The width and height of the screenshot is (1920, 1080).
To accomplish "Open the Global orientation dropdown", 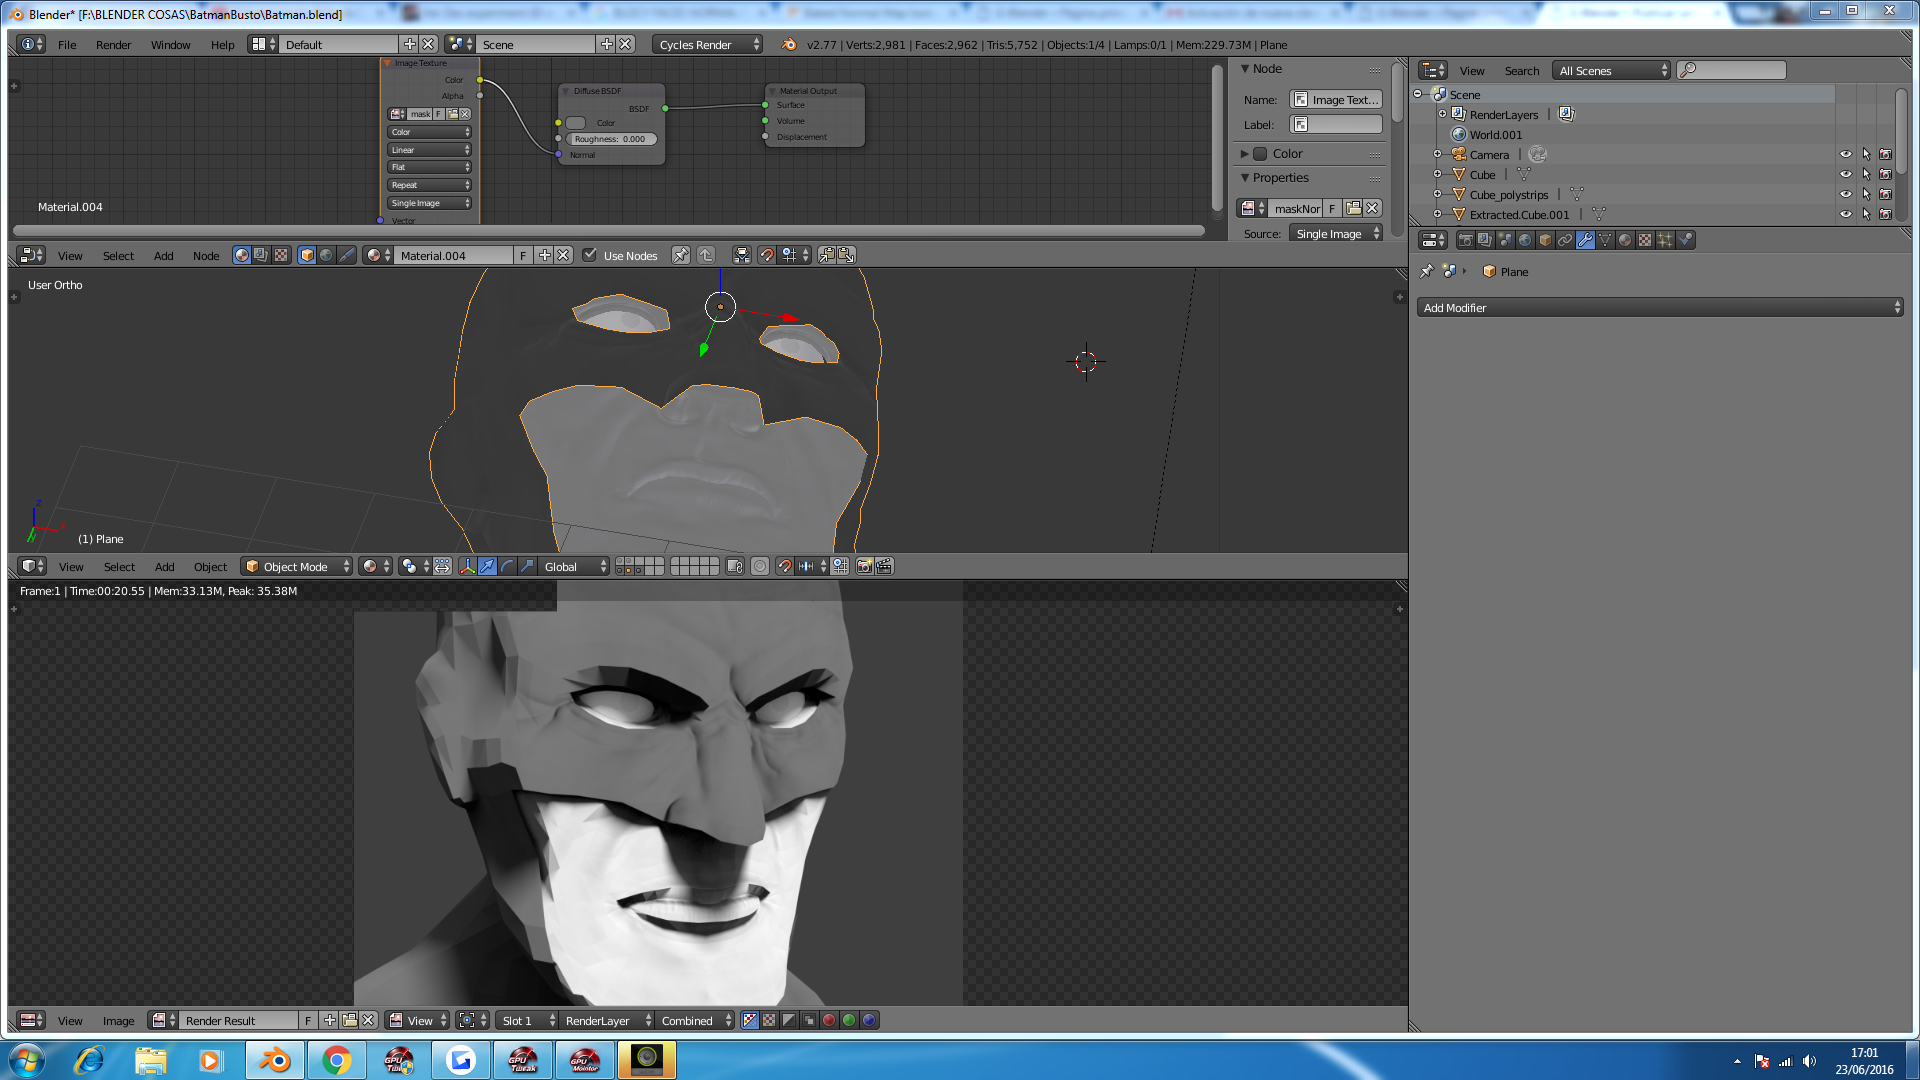I will point(574,566).
